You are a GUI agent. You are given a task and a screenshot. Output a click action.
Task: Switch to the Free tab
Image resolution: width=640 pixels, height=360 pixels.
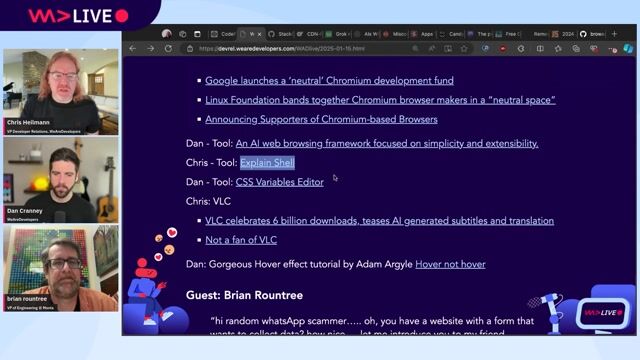(x=507, y=34)
